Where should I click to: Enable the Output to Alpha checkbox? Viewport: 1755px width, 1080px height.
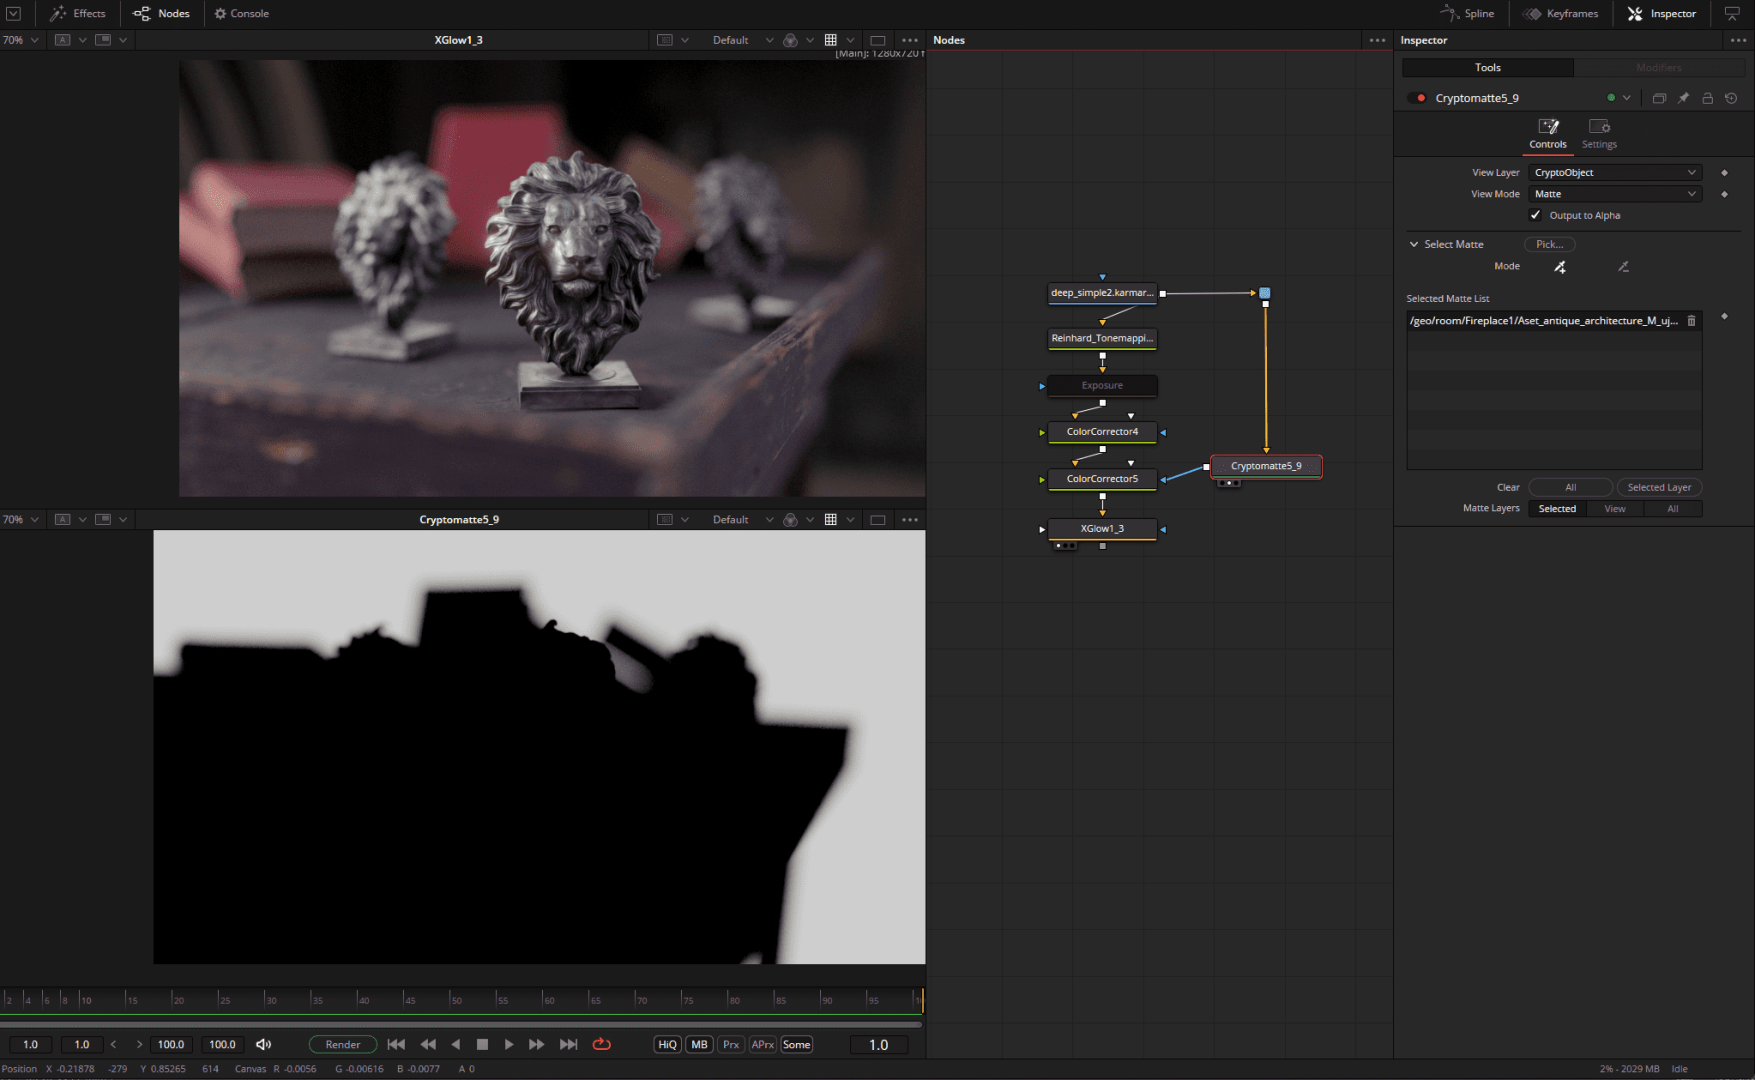pyautogui.click(x=1535, y=215)
